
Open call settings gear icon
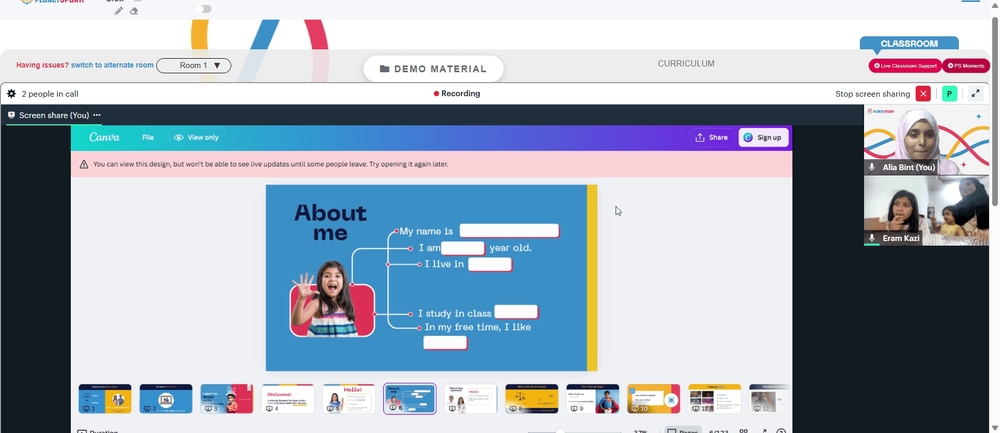(11, 94)
